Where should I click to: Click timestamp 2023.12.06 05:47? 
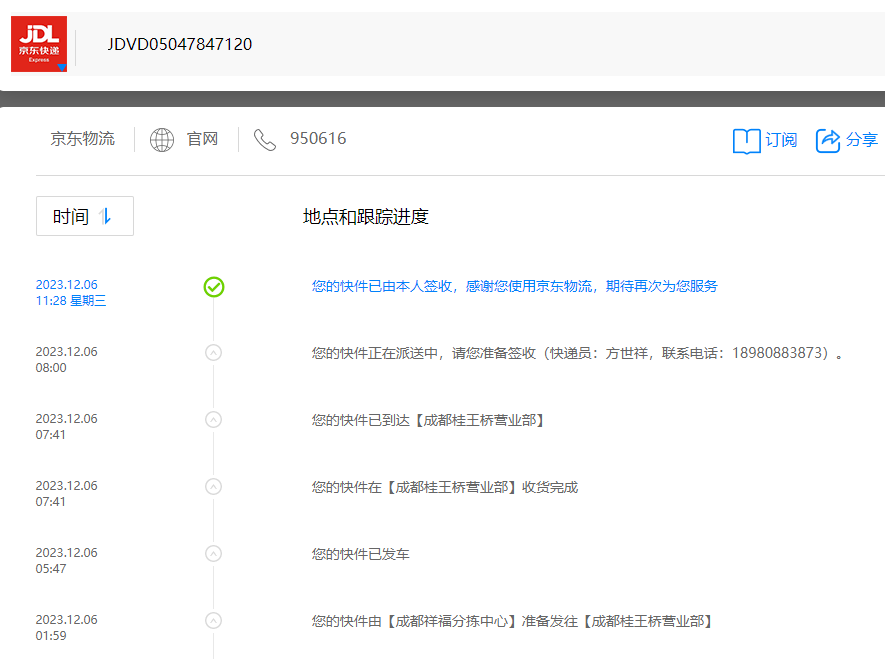click(67, 560)
